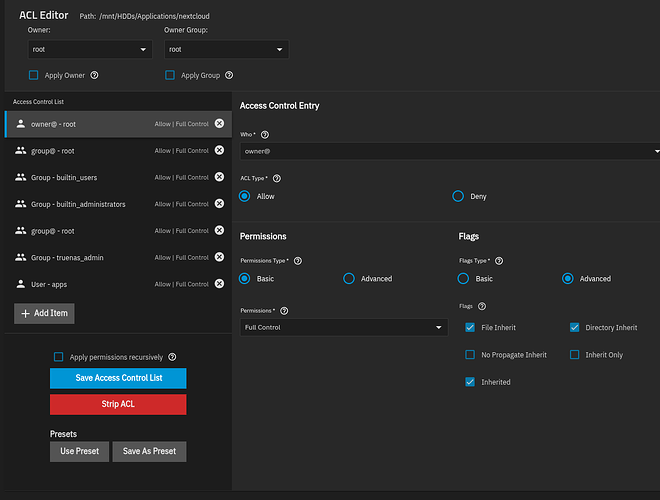Choose Advanced permissions type
Image resolution: width=660 pixels, height=500 pixels.
click(x=349, y=279)
